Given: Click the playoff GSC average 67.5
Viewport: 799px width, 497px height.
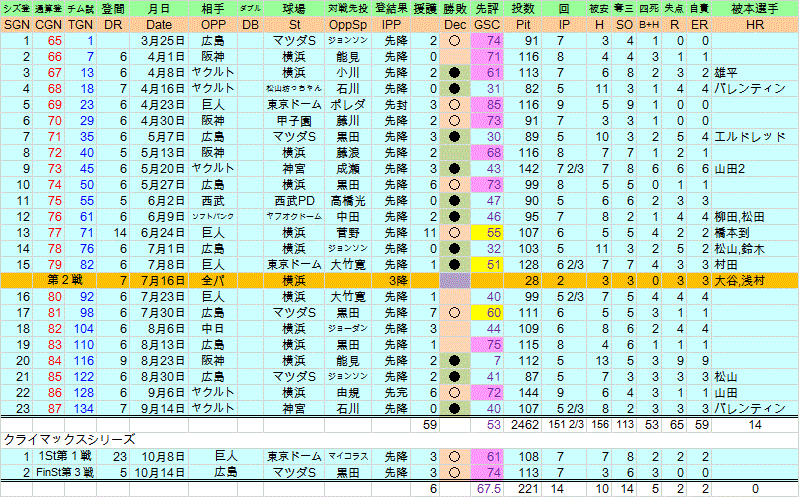Looking at the screenshot, I should (489, 489).
